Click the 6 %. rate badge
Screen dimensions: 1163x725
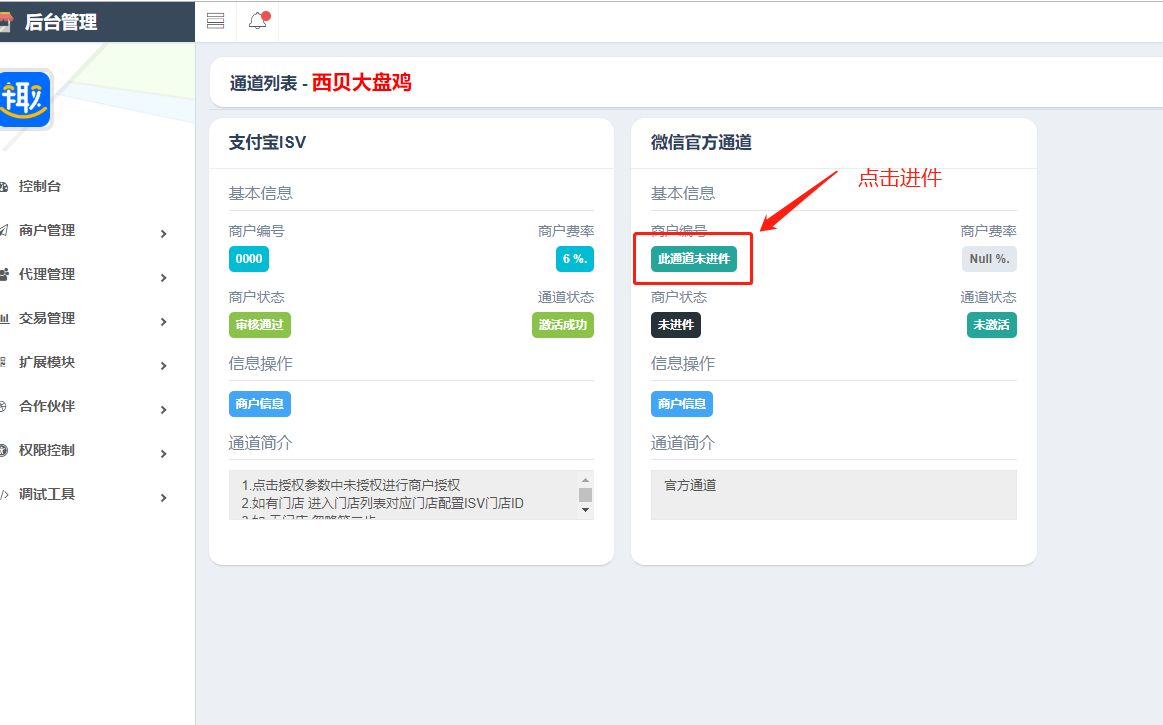tap(575, 259)
